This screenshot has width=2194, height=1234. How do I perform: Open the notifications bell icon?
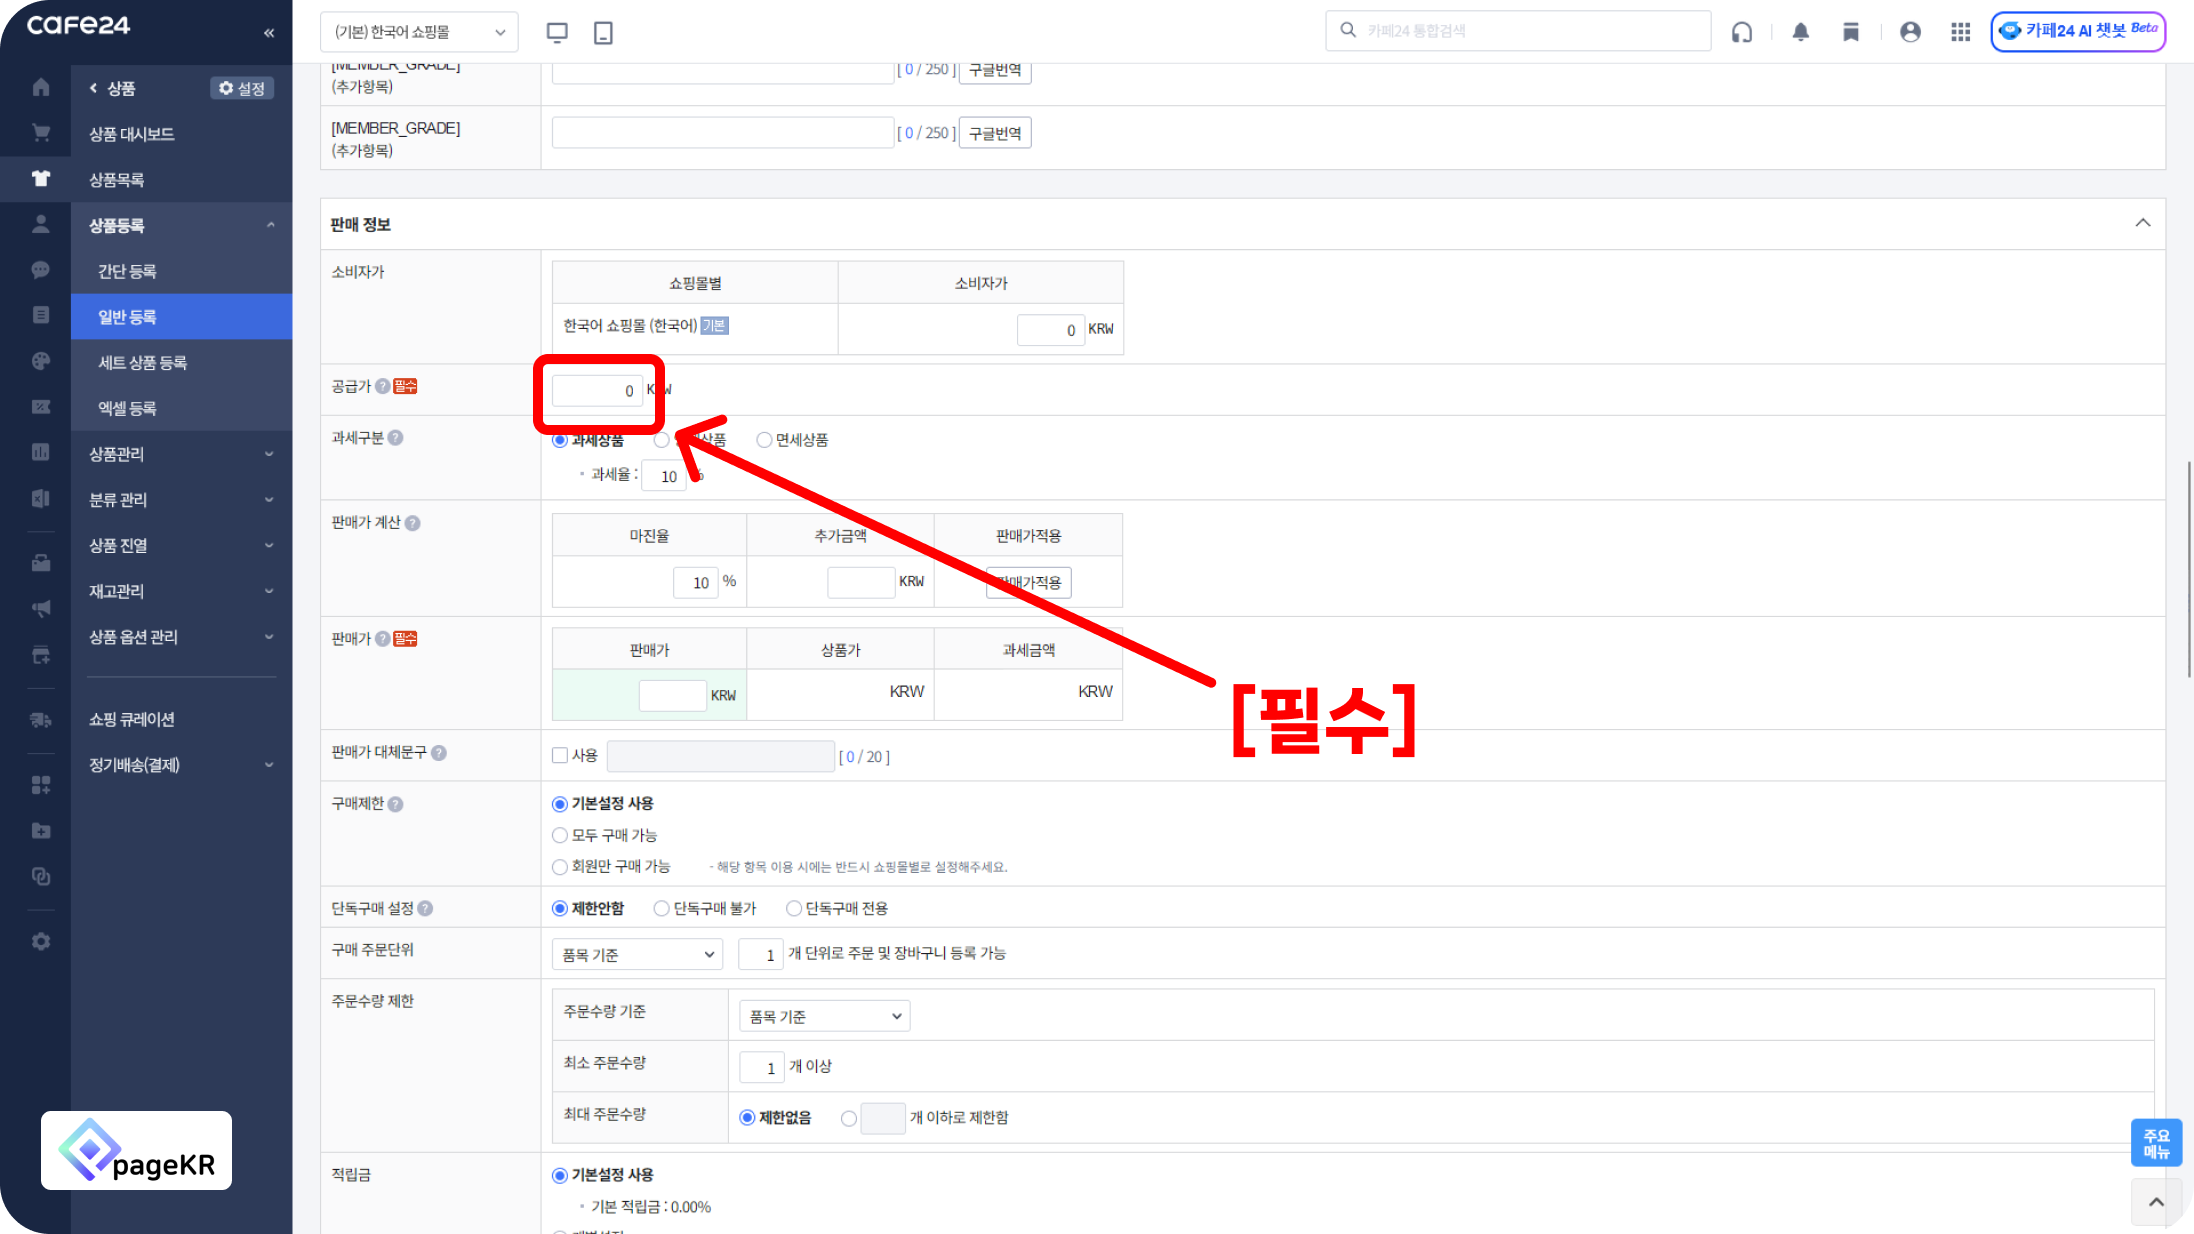(x=1800, y=32)
